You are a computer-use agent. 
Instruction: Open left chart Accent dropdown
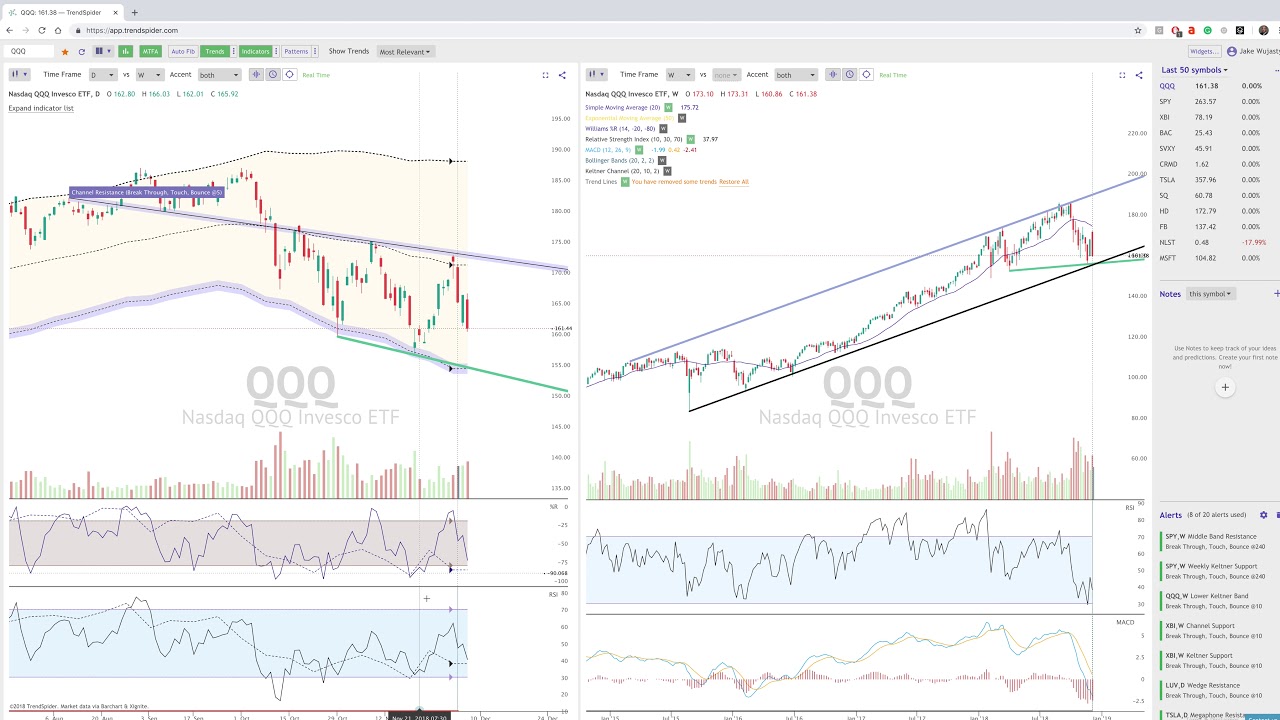pyautogui.click(x=219, y=74)
